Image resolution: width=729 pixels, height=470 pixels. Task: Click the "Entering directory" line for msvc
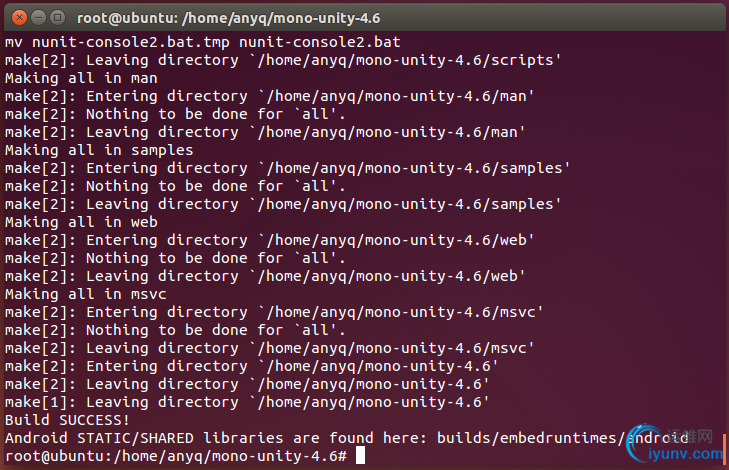[274, 312]
